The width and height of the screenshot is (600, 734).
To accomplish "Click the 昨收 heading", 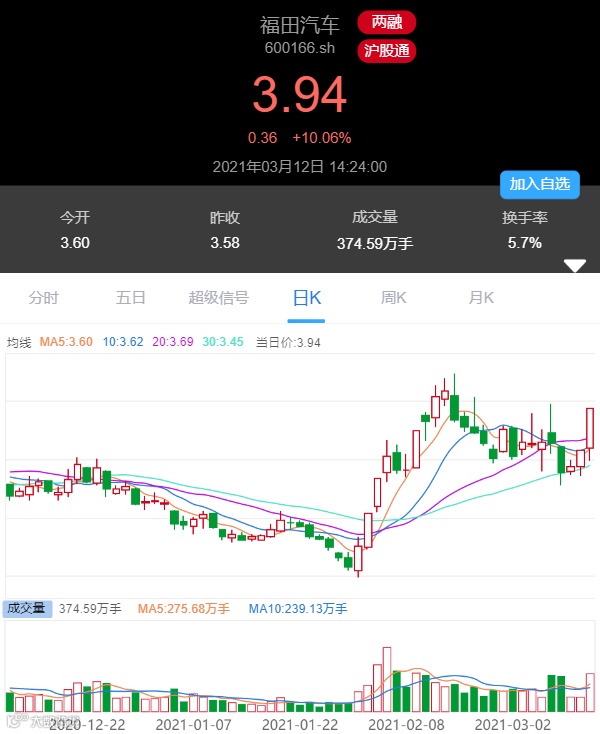I will 225,217.
